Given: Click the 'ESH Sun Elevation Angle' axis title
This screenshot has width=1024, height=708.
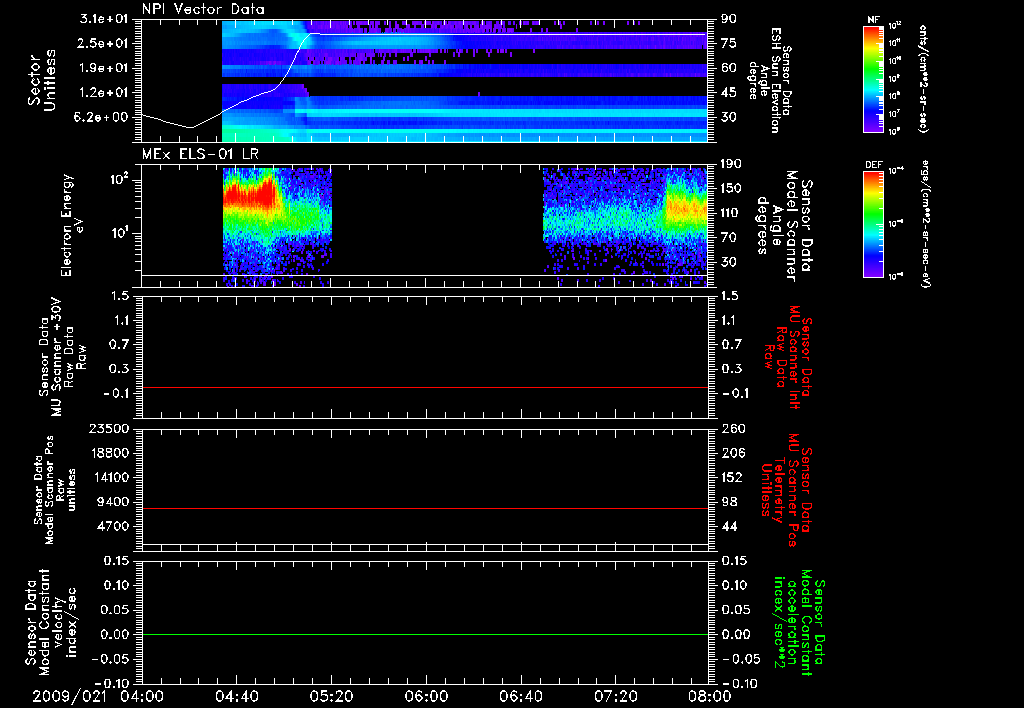Looking at the screenshot, I should 769,80.
